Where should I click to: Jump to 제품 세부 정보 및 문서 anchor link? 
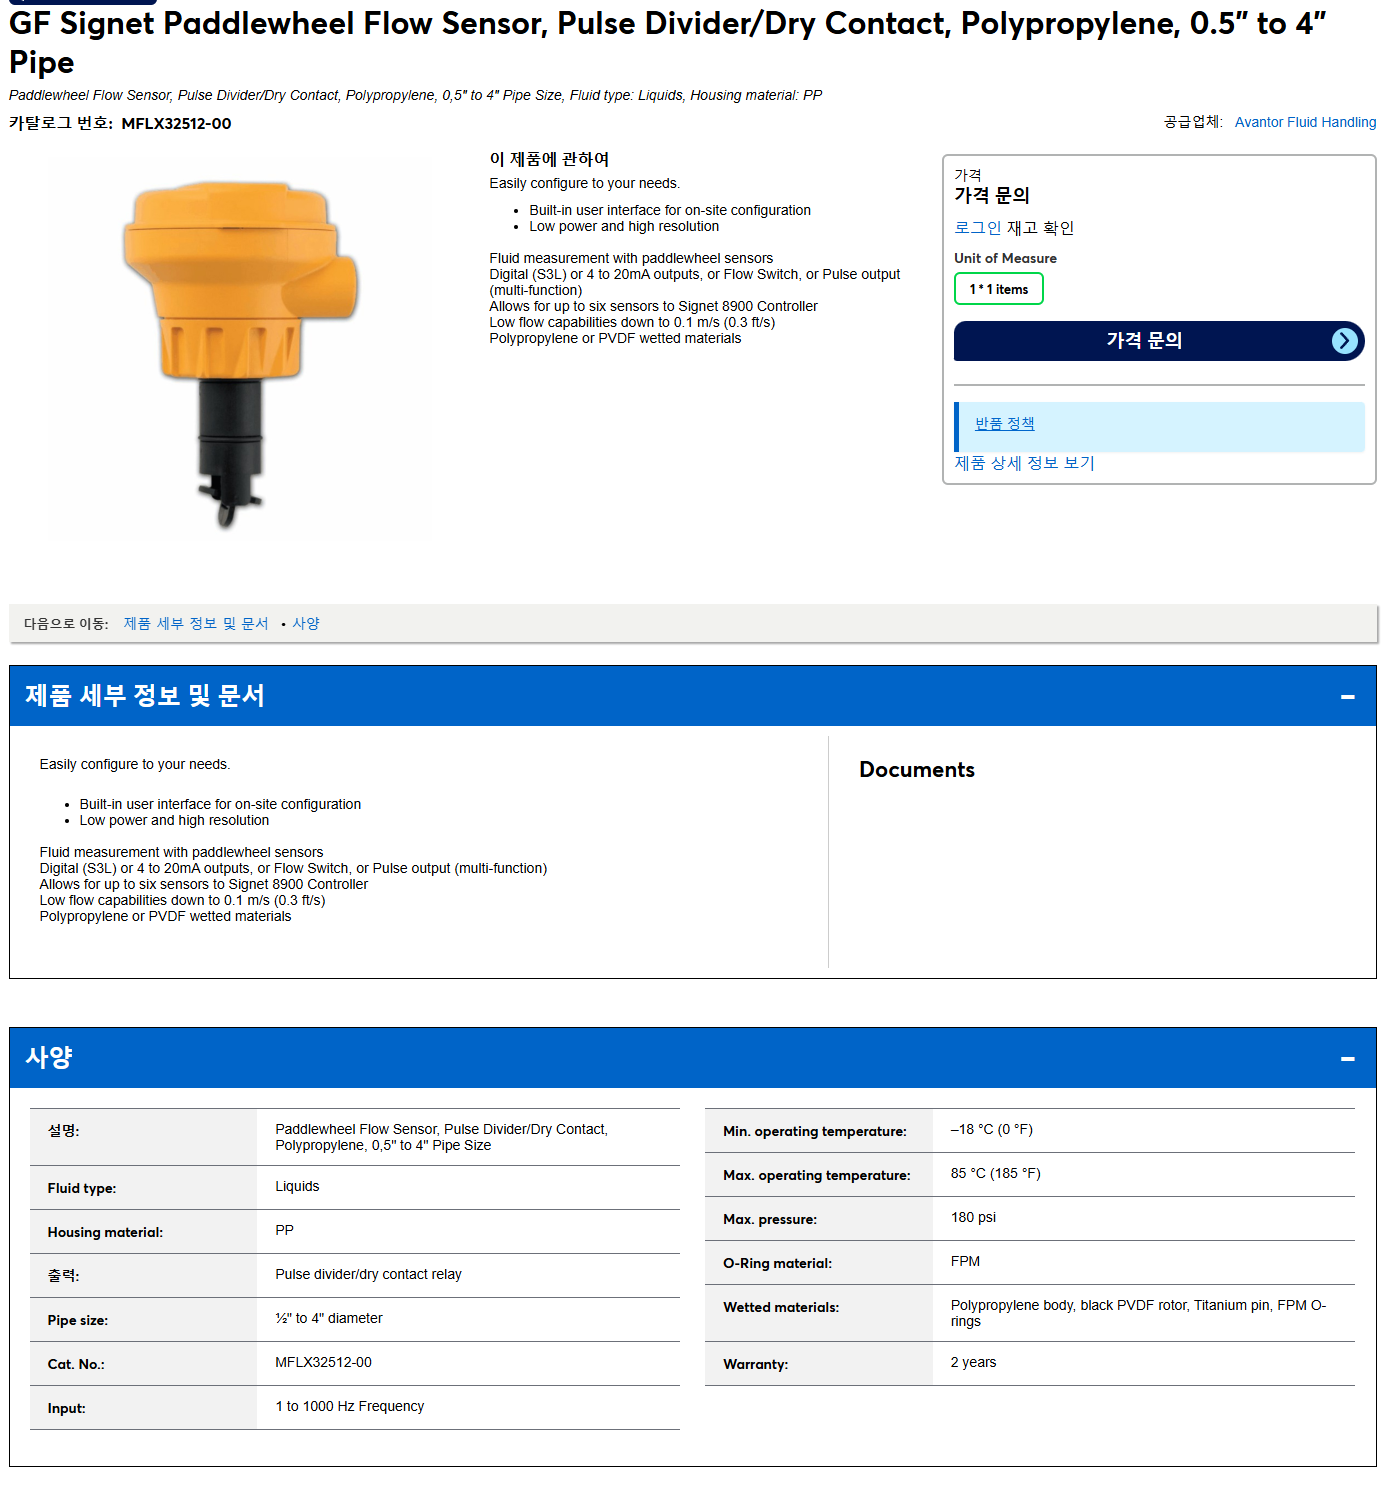(x=196, y=623)
